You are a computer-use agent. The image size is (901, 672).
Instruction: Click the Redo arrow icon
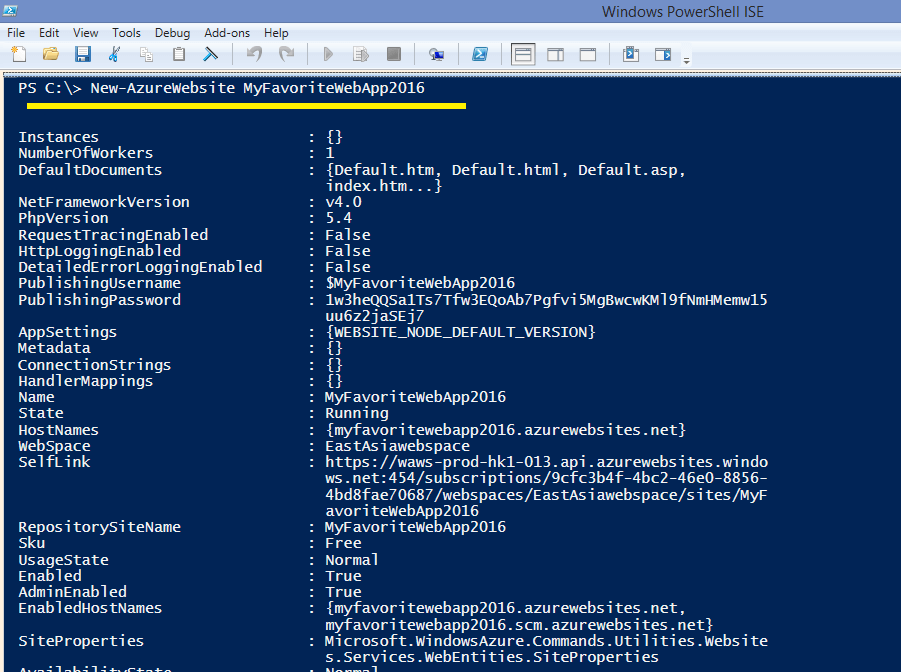(286, 54)
